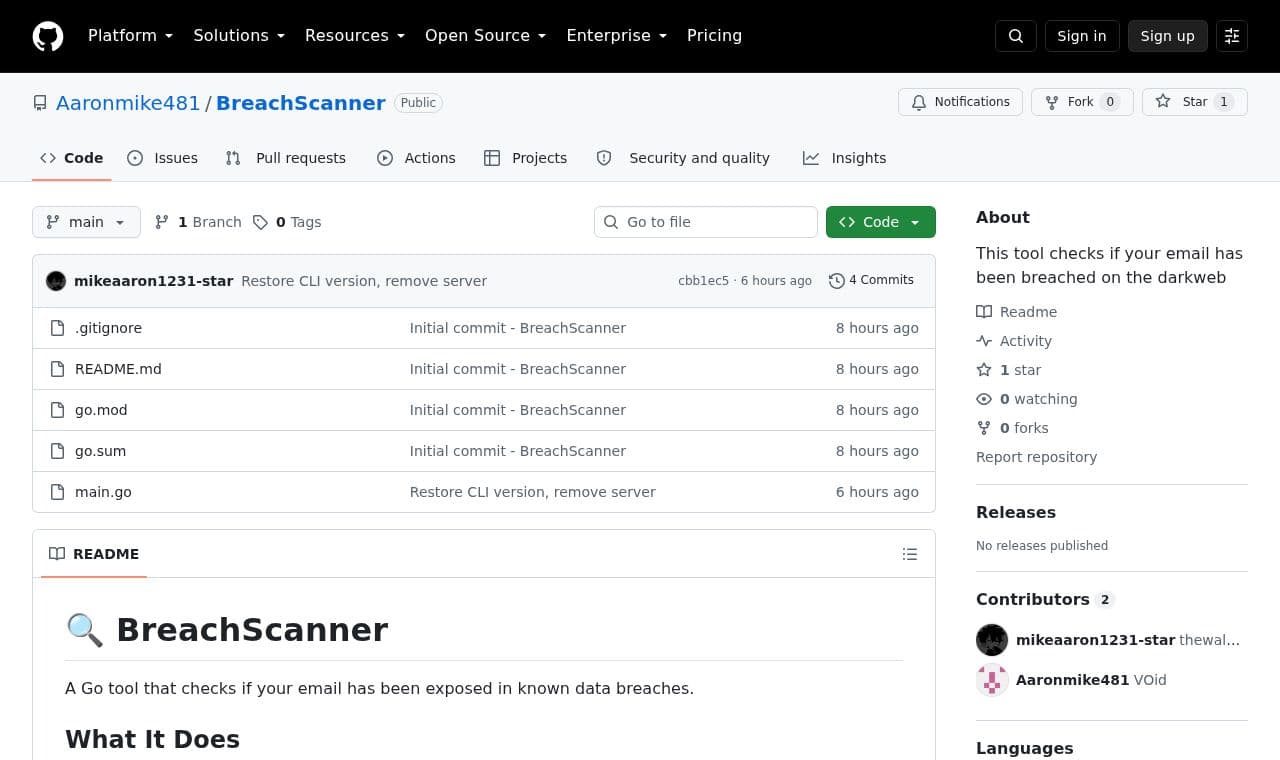Image resolution: width=1280 pixels, height=760 pixels.
Task: Open the .gitignore file
Action: [108, 328]
